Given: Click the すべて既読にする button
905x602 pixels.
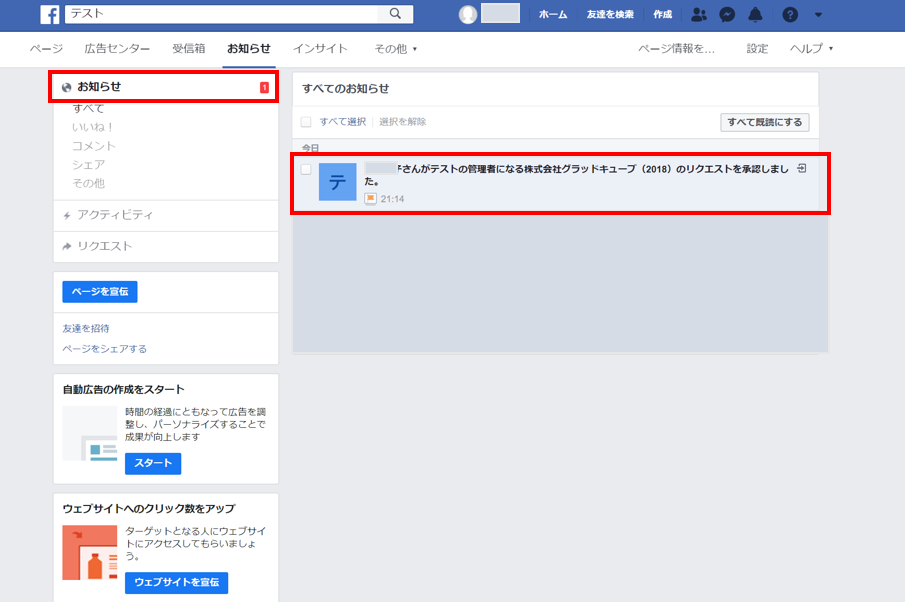Looking at the screenshot, I should point(765,122).
